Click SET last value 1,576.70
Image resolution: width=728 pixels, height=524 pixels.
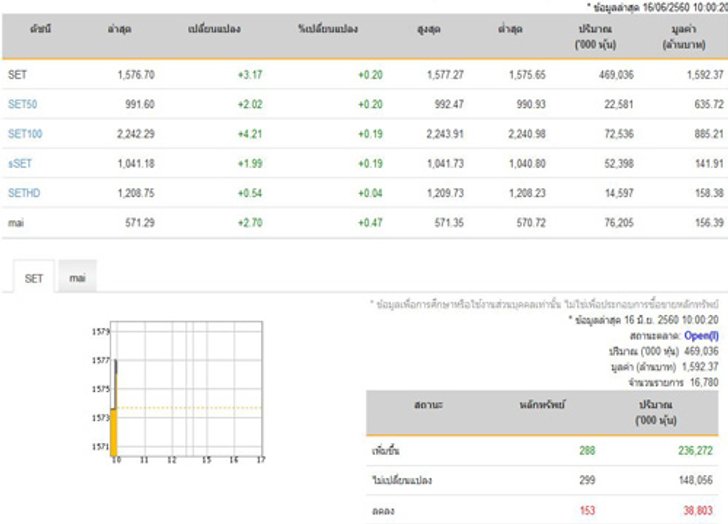pyautogui.click(x=136, y=74)
